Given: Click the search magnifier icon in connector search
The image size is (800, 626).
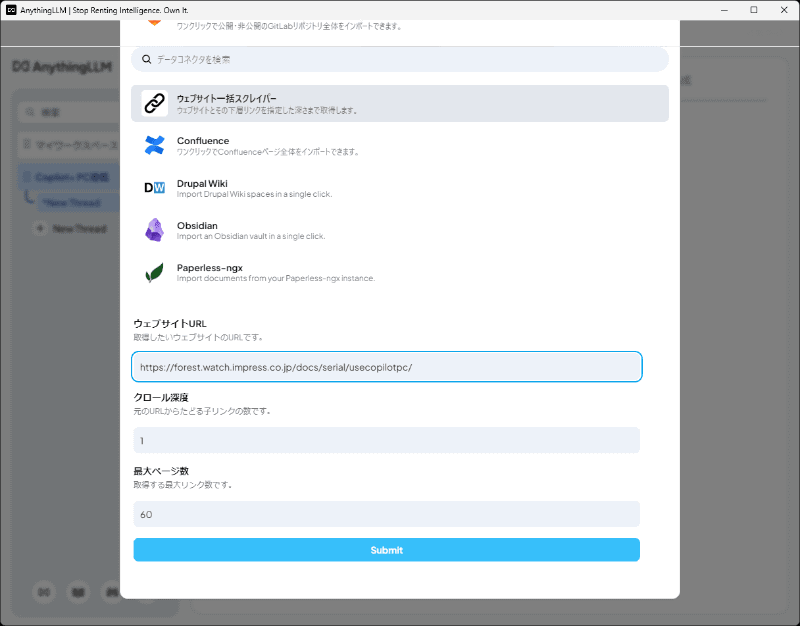Looking at the screenshot, I should pos(146,59).
